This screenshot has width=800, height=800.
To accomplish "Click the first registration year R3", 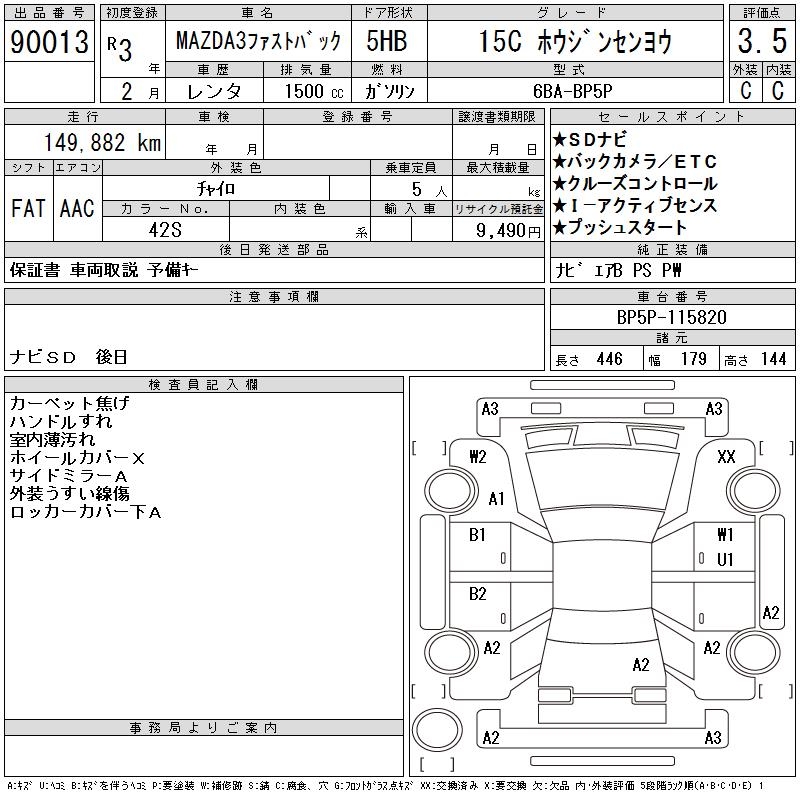I will [120, 49].
